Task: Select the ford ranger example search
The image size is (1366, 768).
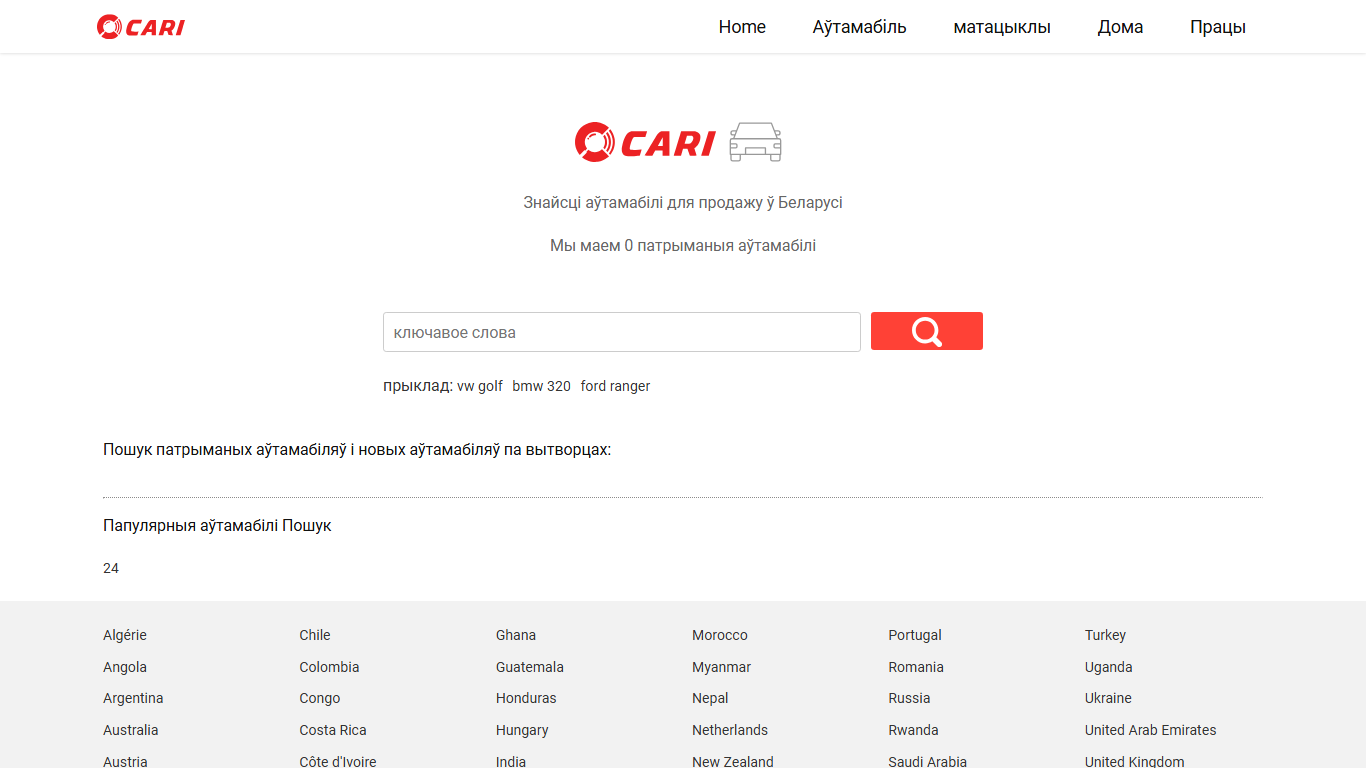Action: click(615, 386)
